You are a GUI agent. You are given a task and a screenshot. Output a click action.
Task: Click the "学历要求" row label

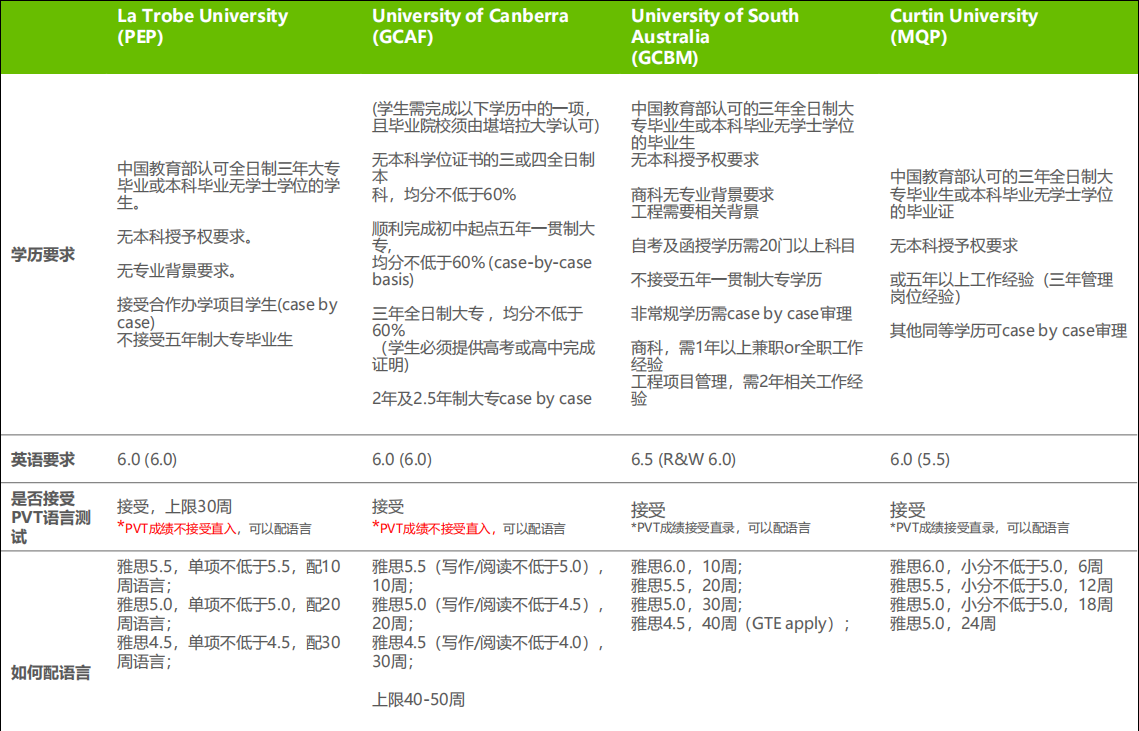point(43,255)
